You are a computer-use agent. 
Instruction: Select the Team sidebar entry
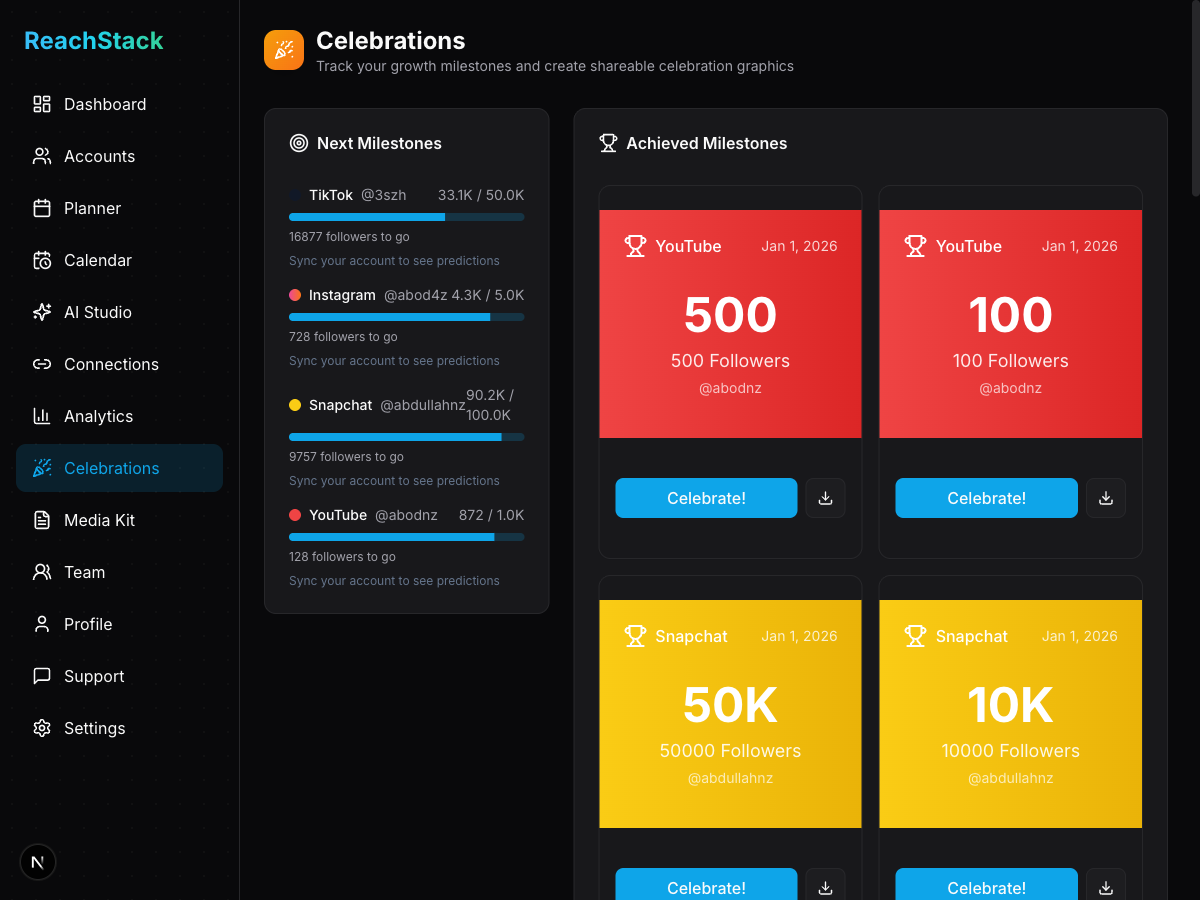(x=84, y=572)
